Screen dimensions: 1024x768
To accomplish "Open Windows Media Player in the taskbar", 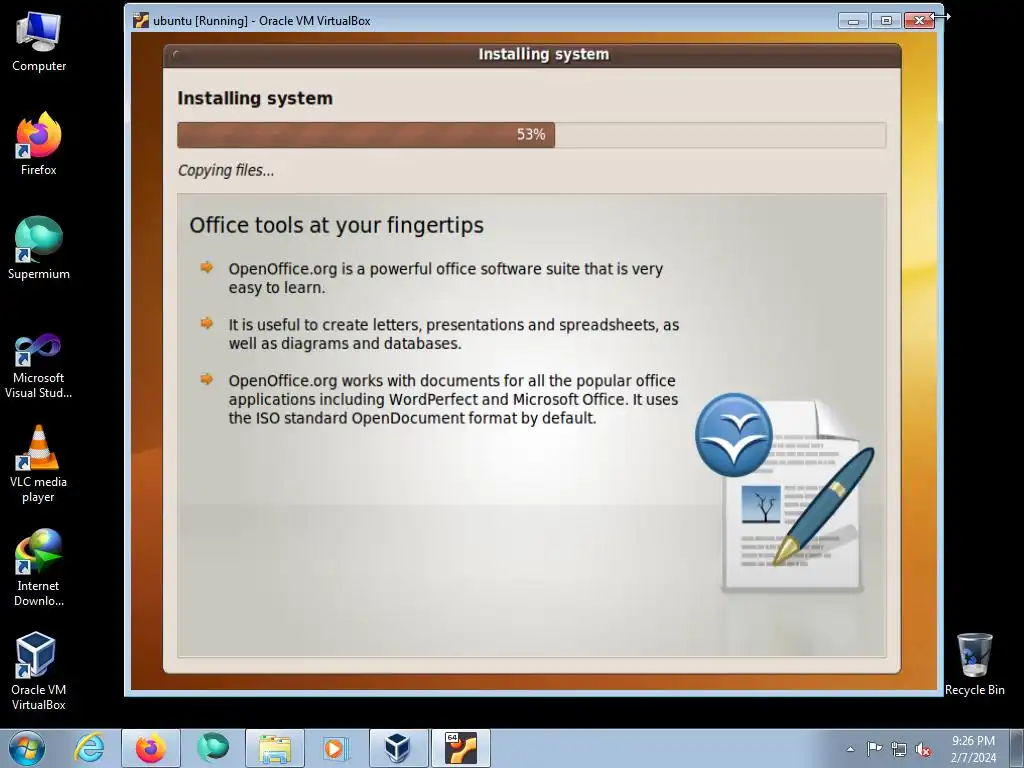I will click(x=336, y=748).
